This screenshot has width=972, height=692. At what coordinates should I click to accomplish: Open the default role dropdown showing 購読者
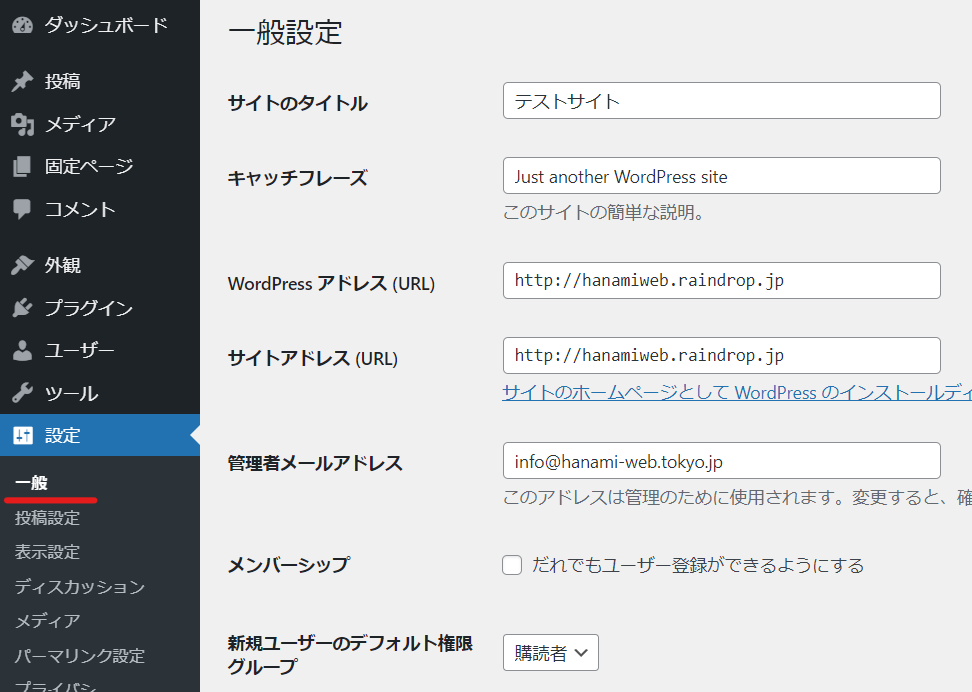coord(550,652)
